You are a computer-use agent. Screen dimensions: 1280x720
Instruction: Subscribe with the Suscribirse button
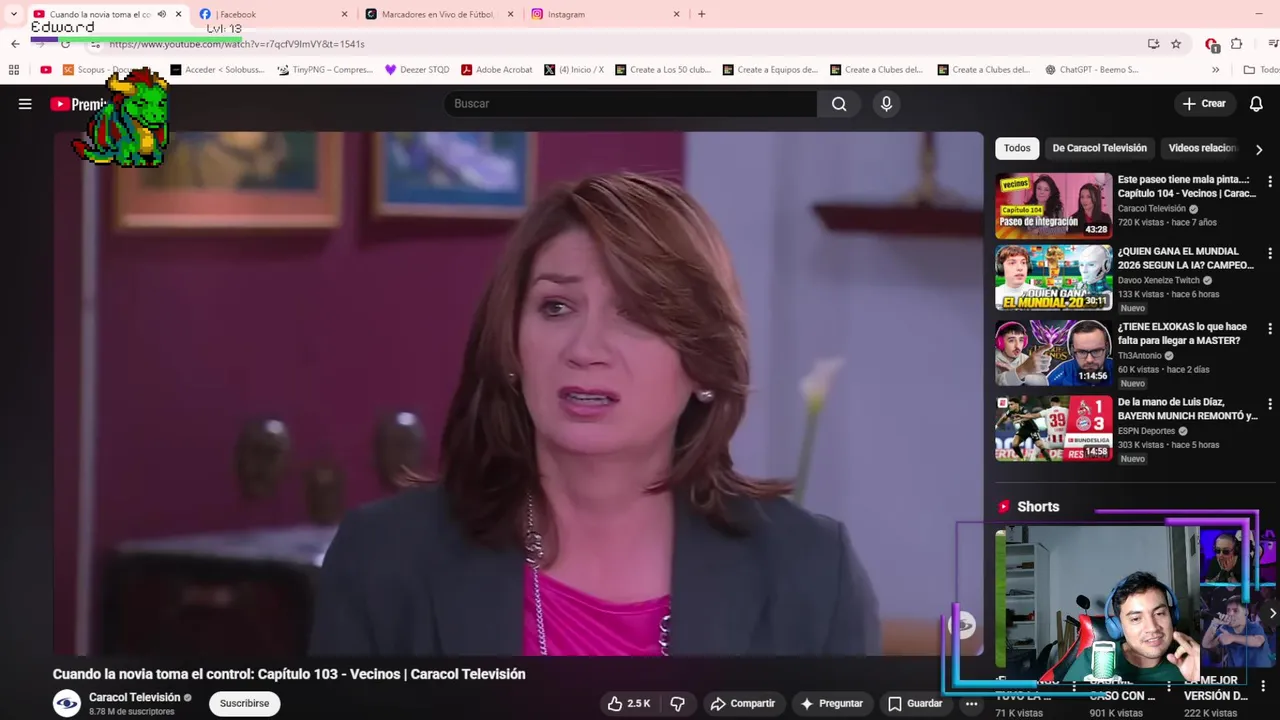click(x=244, y=703)
